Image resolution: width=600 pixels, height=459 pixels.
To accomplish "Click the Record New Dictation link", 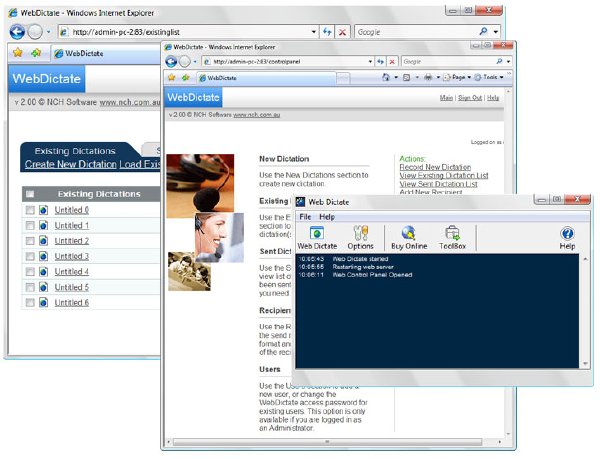I will point(435,167).
